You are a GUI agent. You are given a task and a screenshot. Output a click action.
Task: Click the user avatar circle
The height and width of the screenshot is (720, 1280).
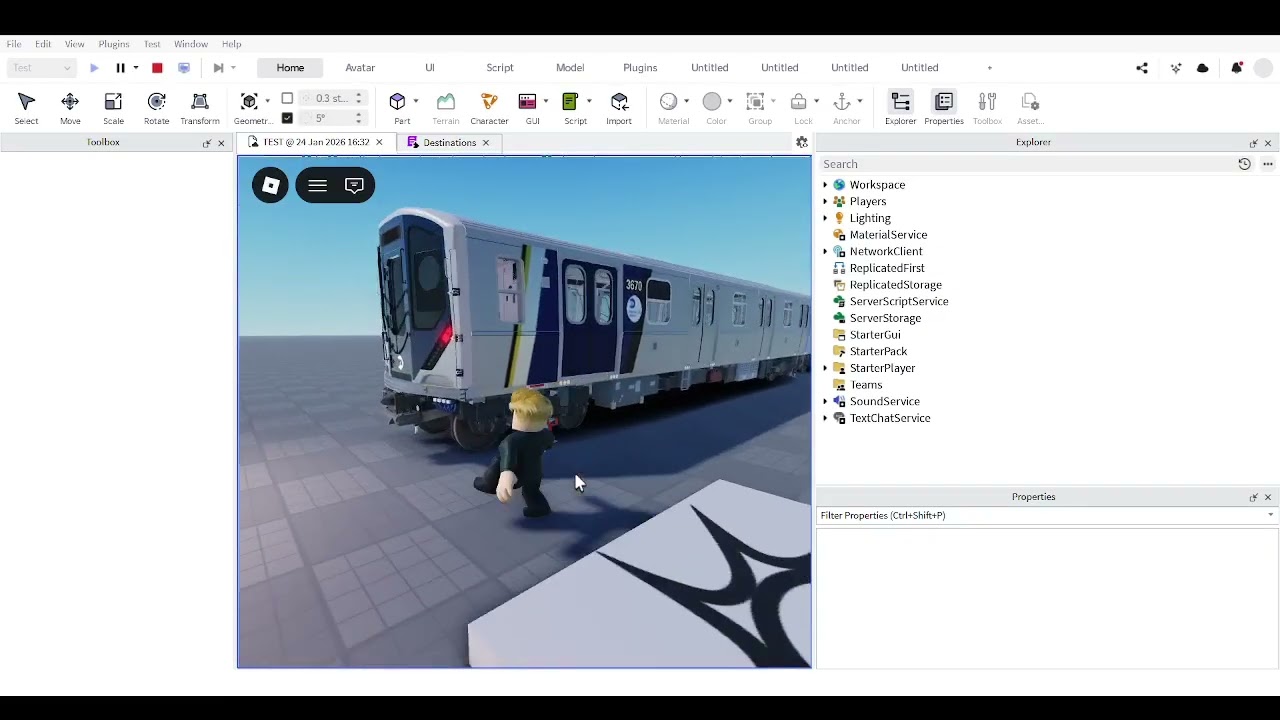(x=1263, y=68)
